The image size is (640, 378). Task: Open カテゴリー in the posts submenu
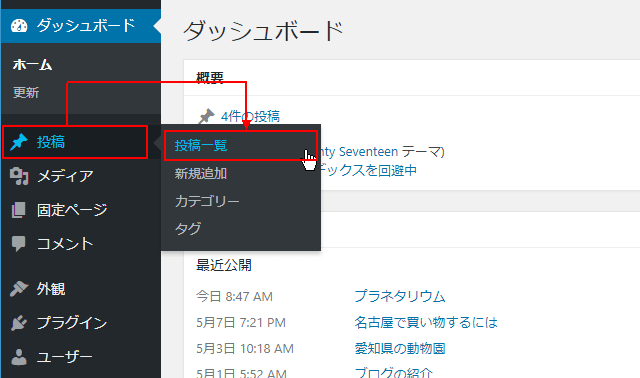[x=207, y=201]
